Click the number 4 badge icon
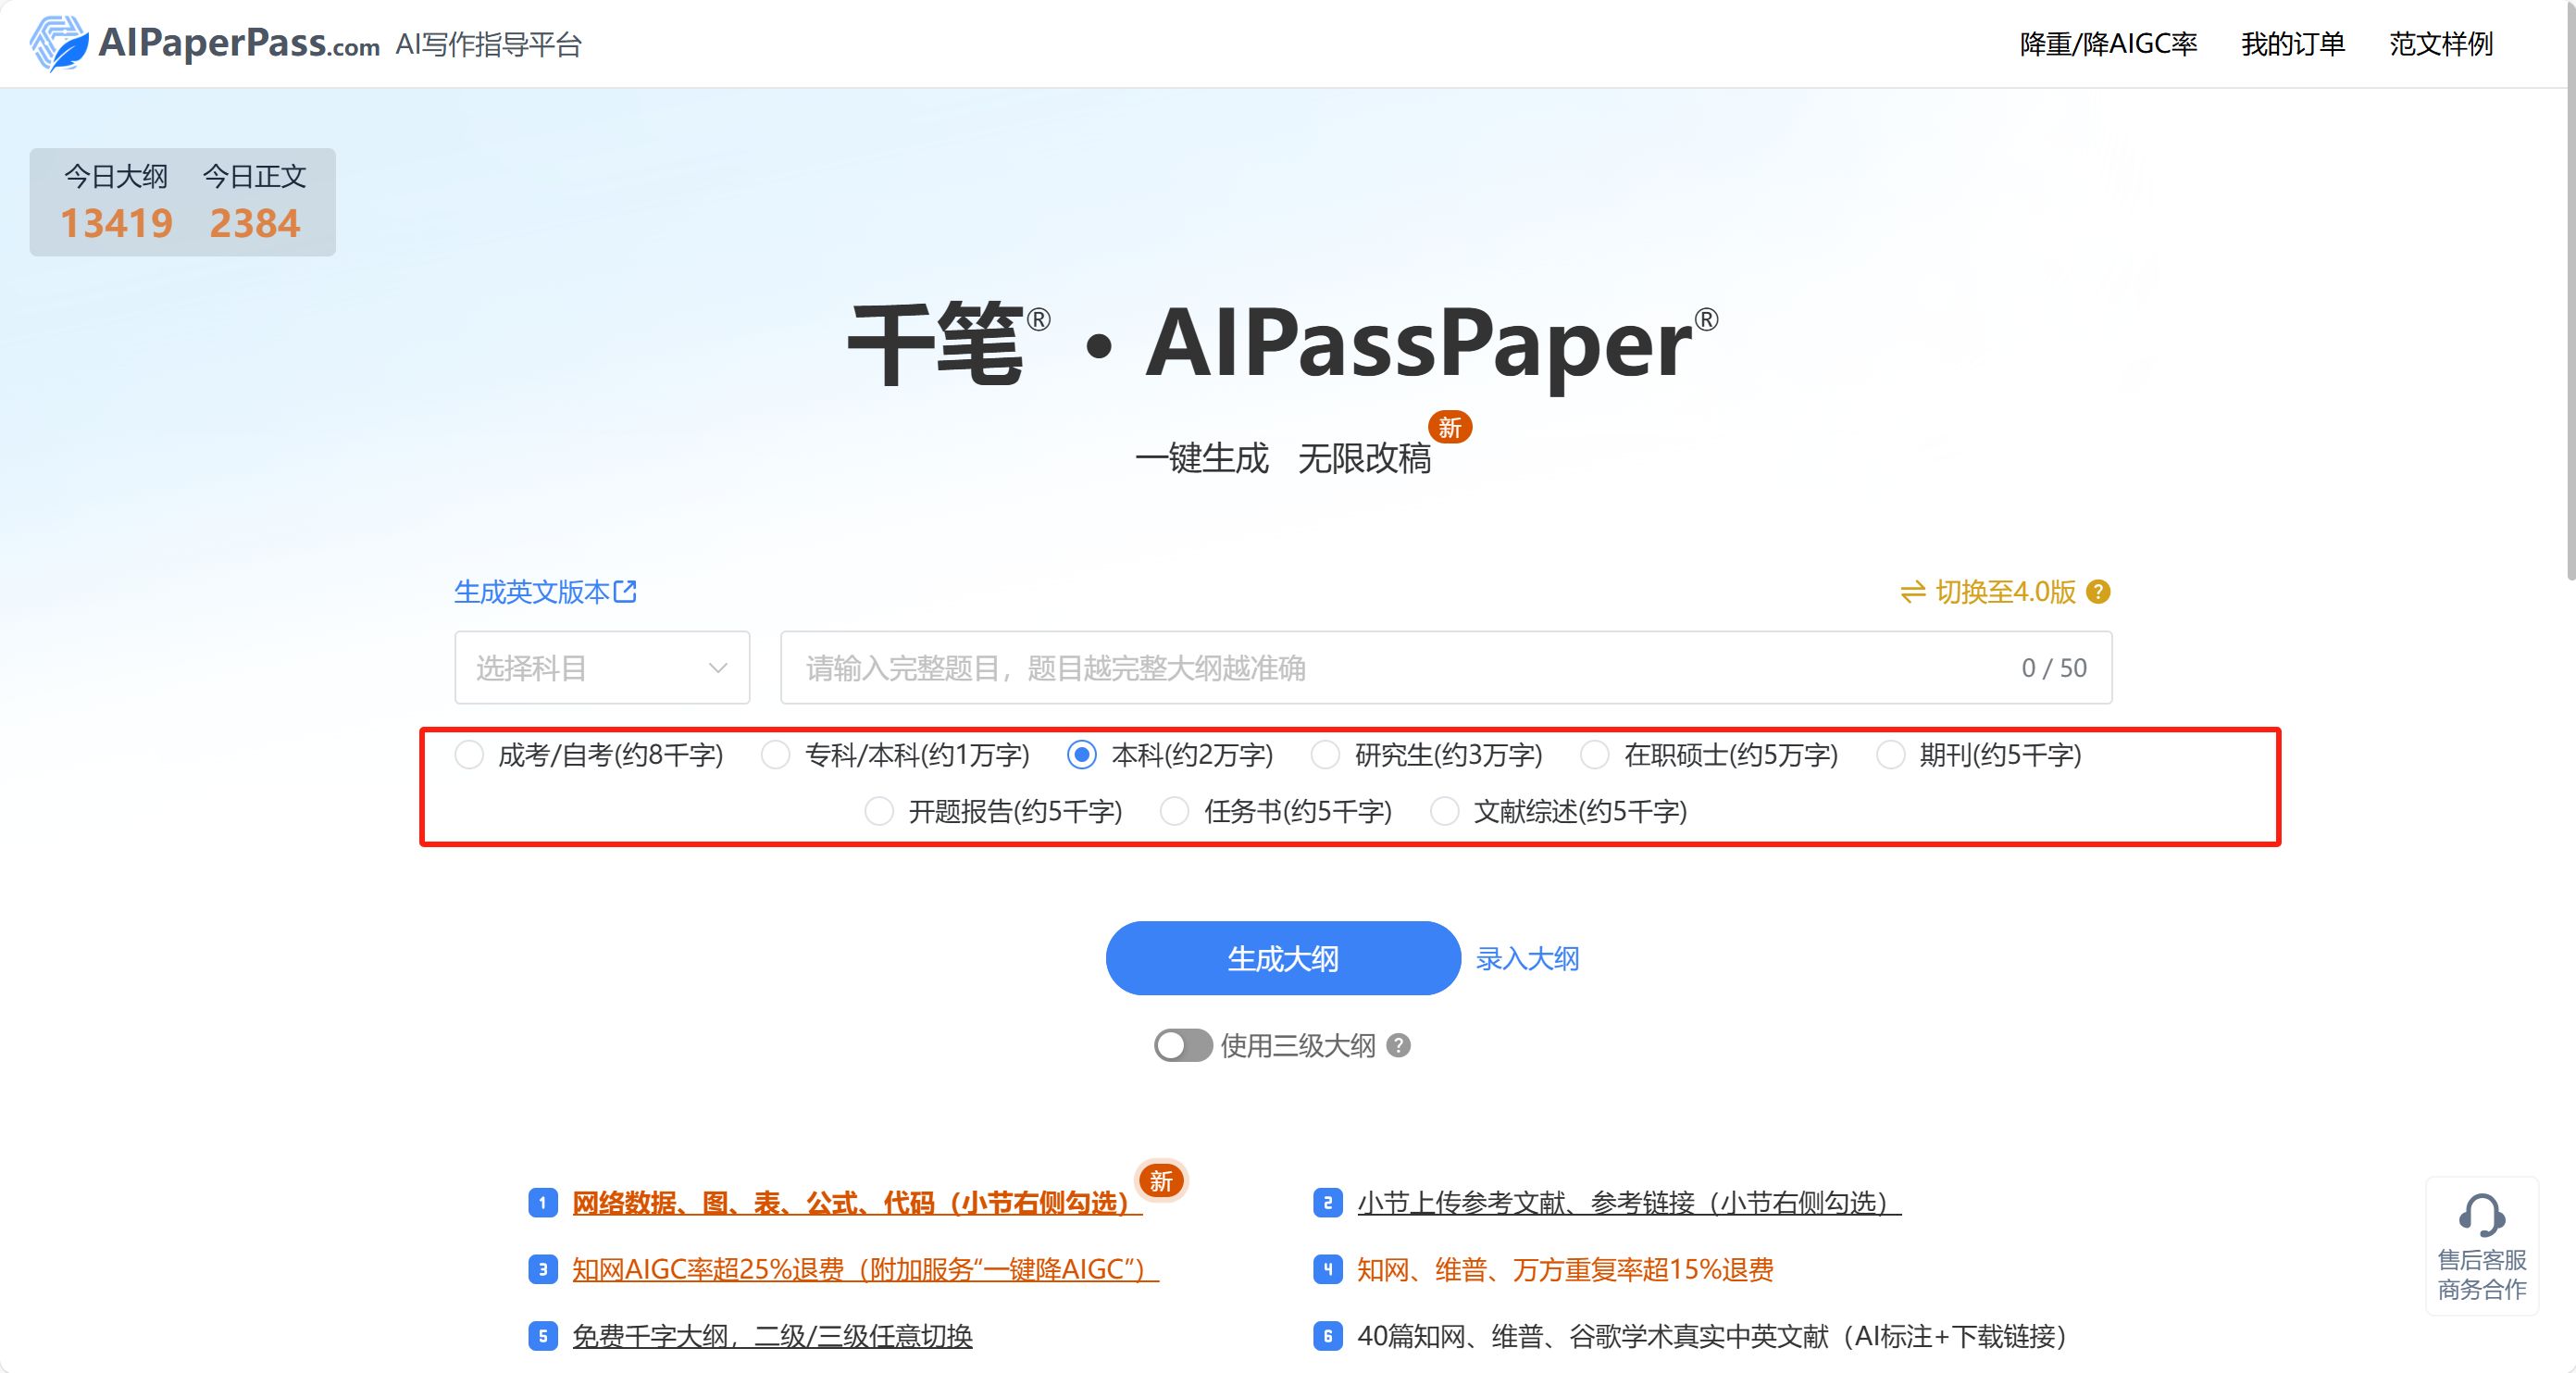 [x=1327, y=1269]
